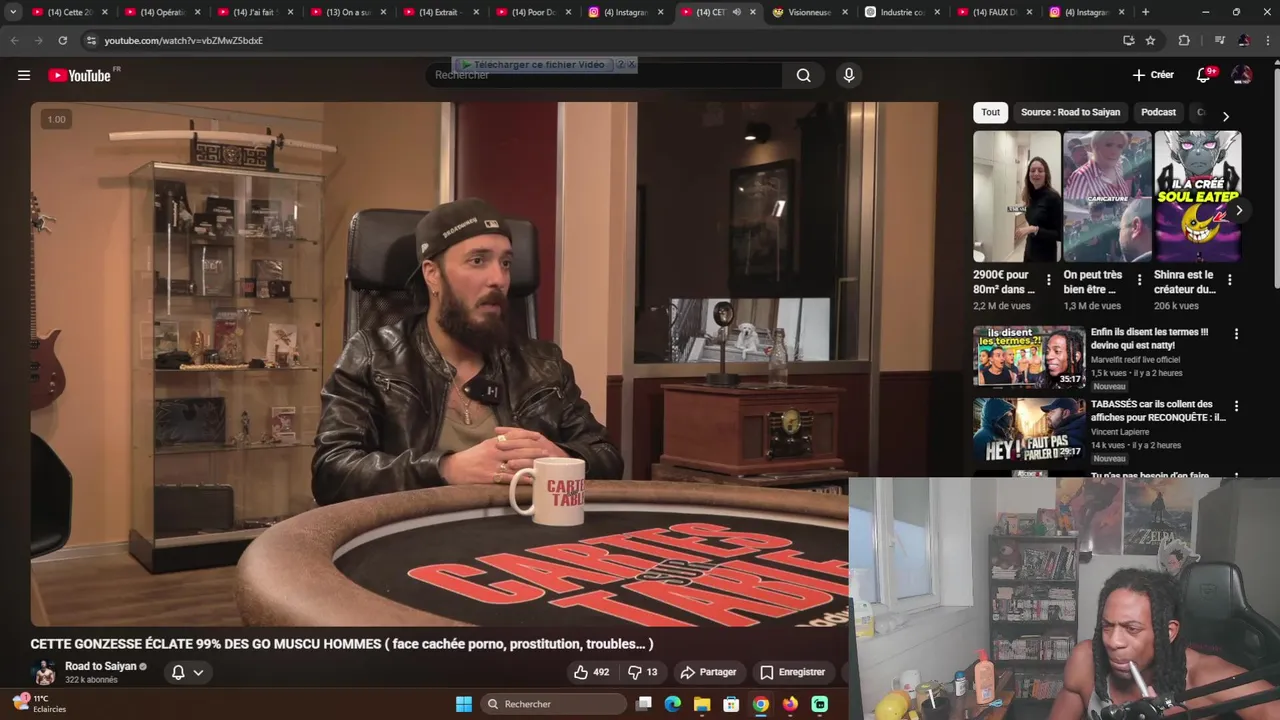Go forward in browser history
The width and height of the screenshot is (1280, 720).
pyautogui.click(x=38, y=40)
